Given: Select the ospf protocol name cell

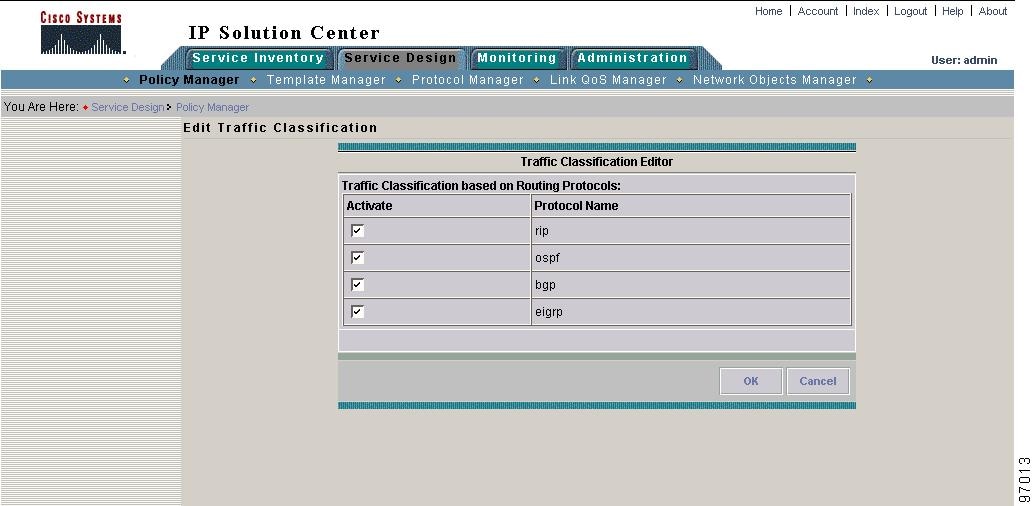Looking at the screenshot, I should (691, 258).
